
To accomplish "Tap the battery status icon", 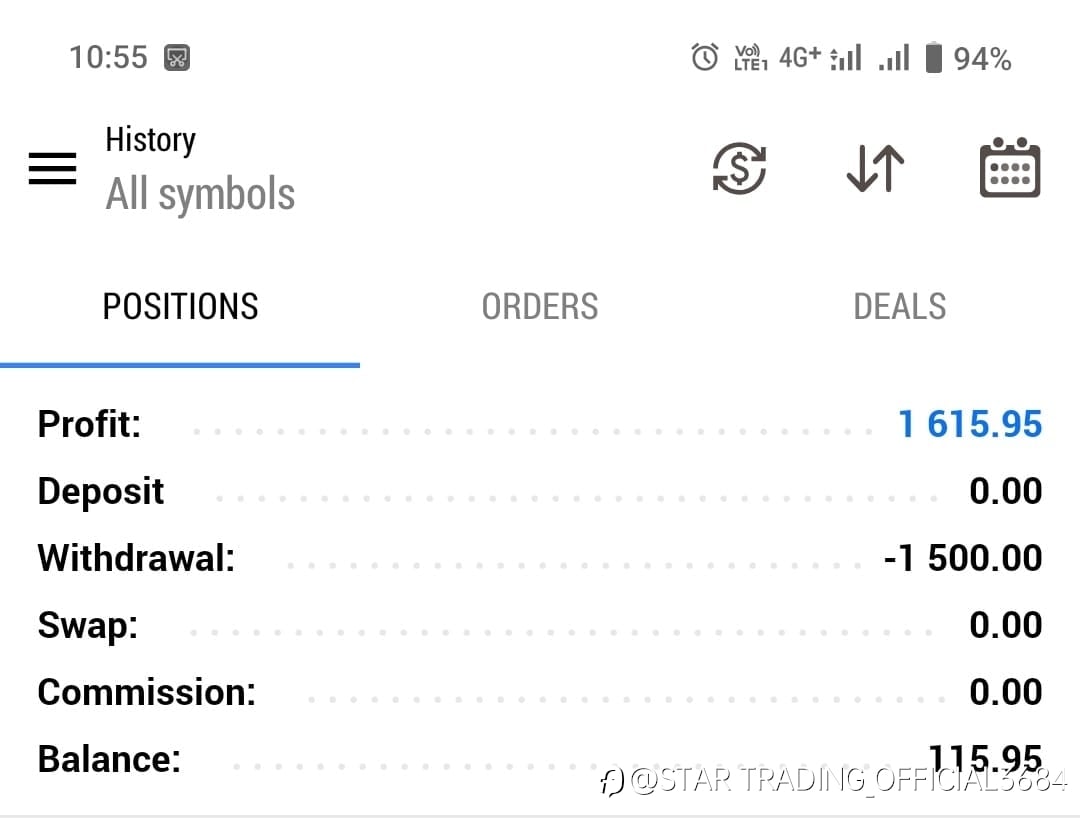I will (934, 58).
